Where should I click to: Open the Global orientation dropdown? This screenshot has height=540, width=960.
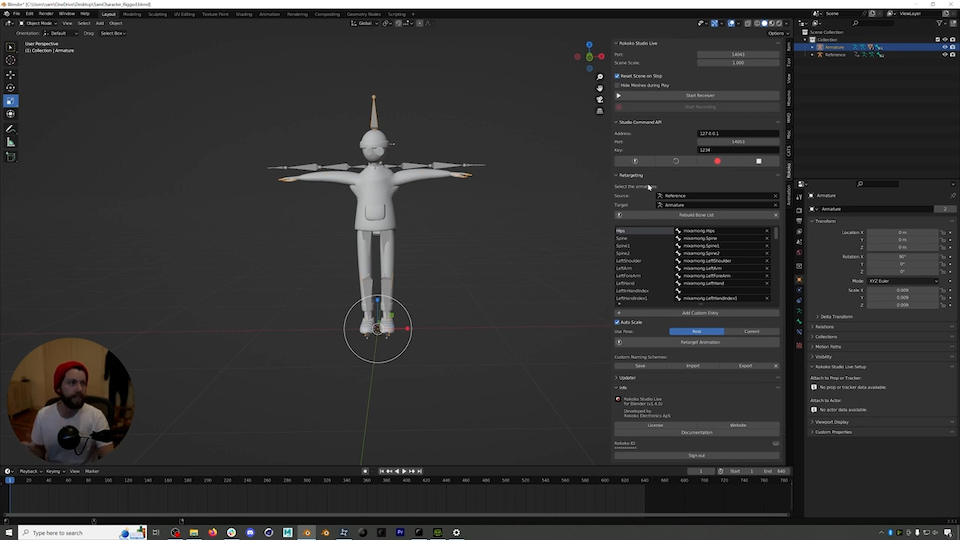(x=365, y=23)
